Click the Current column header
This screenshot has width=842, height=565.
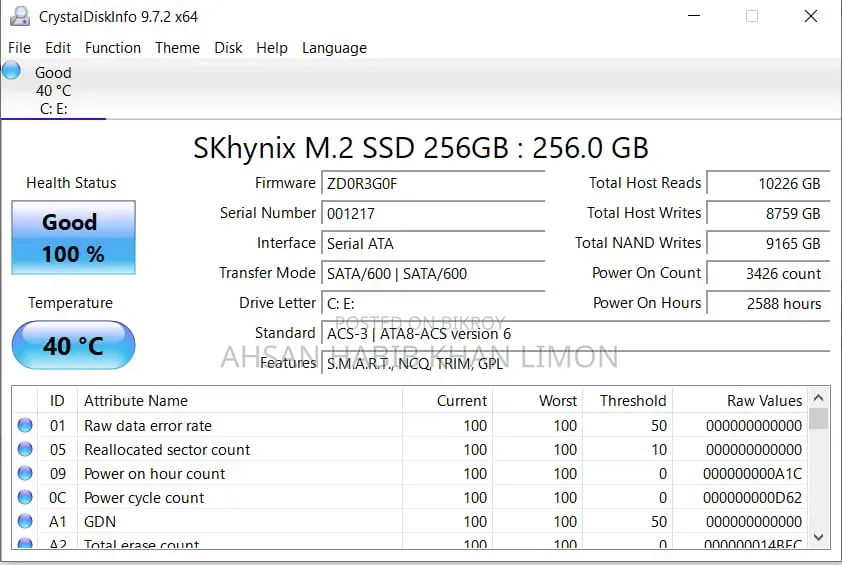pos(447,401)
